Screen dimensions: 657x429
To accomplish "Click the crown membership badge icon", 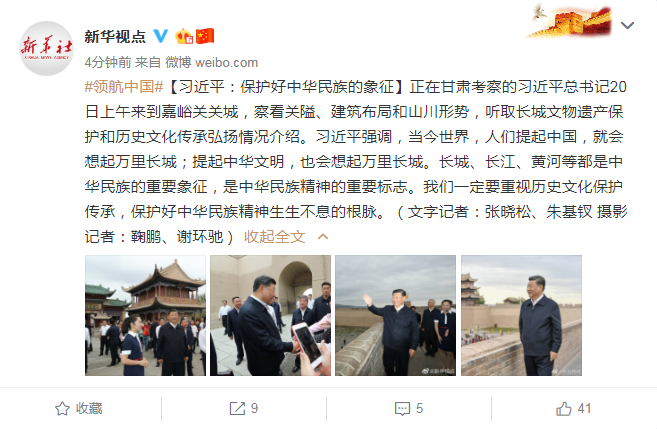I will point(184,36).
